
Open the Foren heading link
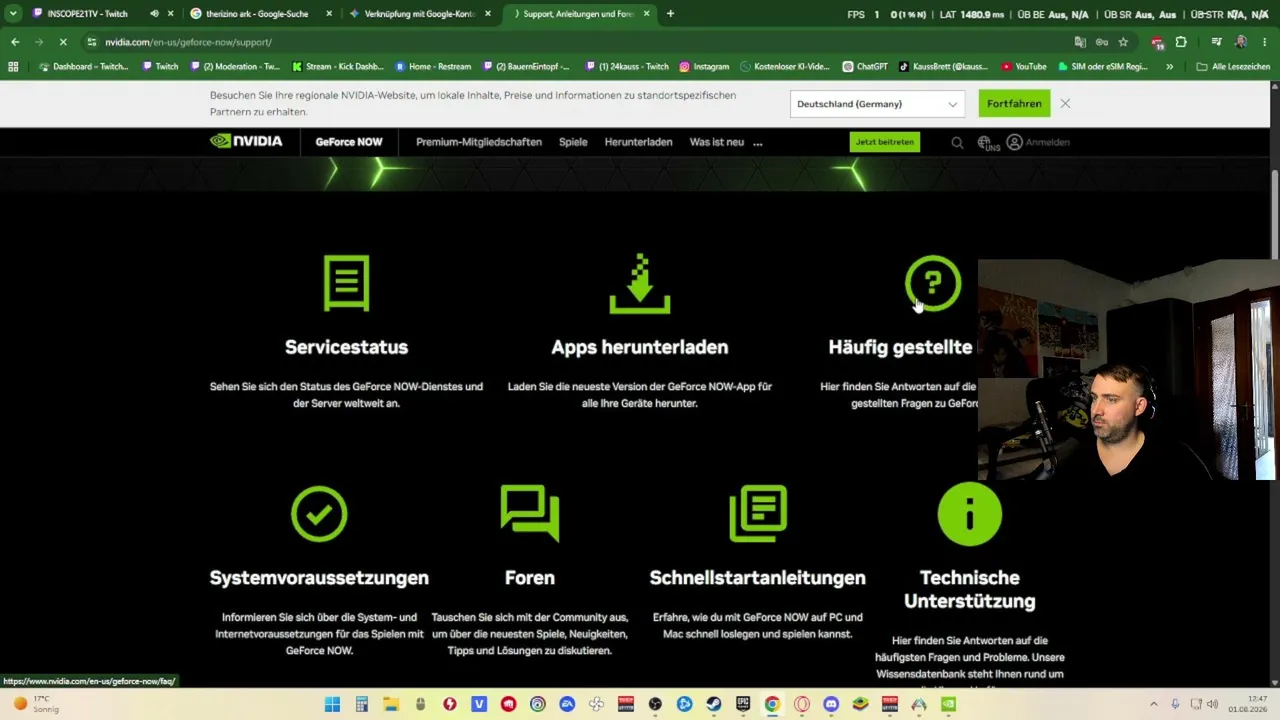click(x=530, y=578)
